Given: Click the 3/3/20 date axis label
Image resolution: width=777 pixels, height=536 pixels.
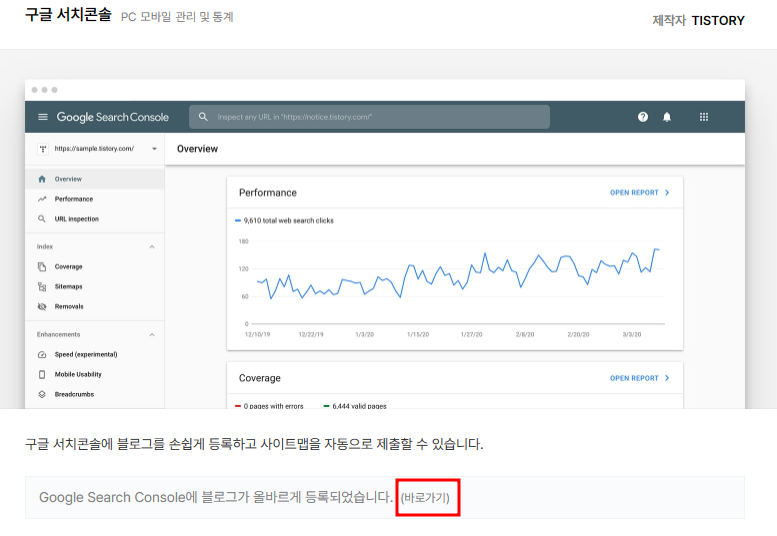Looking at the screenshot, I should (x=632, y=334).
